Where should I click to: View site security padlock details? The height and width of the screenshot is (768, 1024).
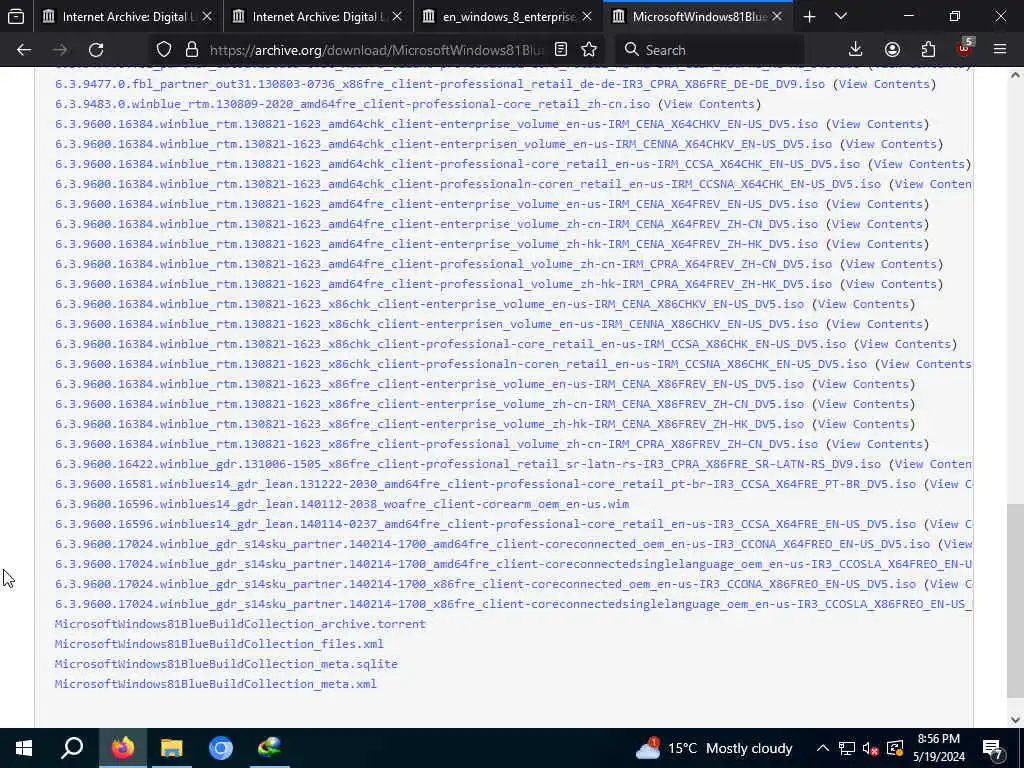[x=191, y=50]
